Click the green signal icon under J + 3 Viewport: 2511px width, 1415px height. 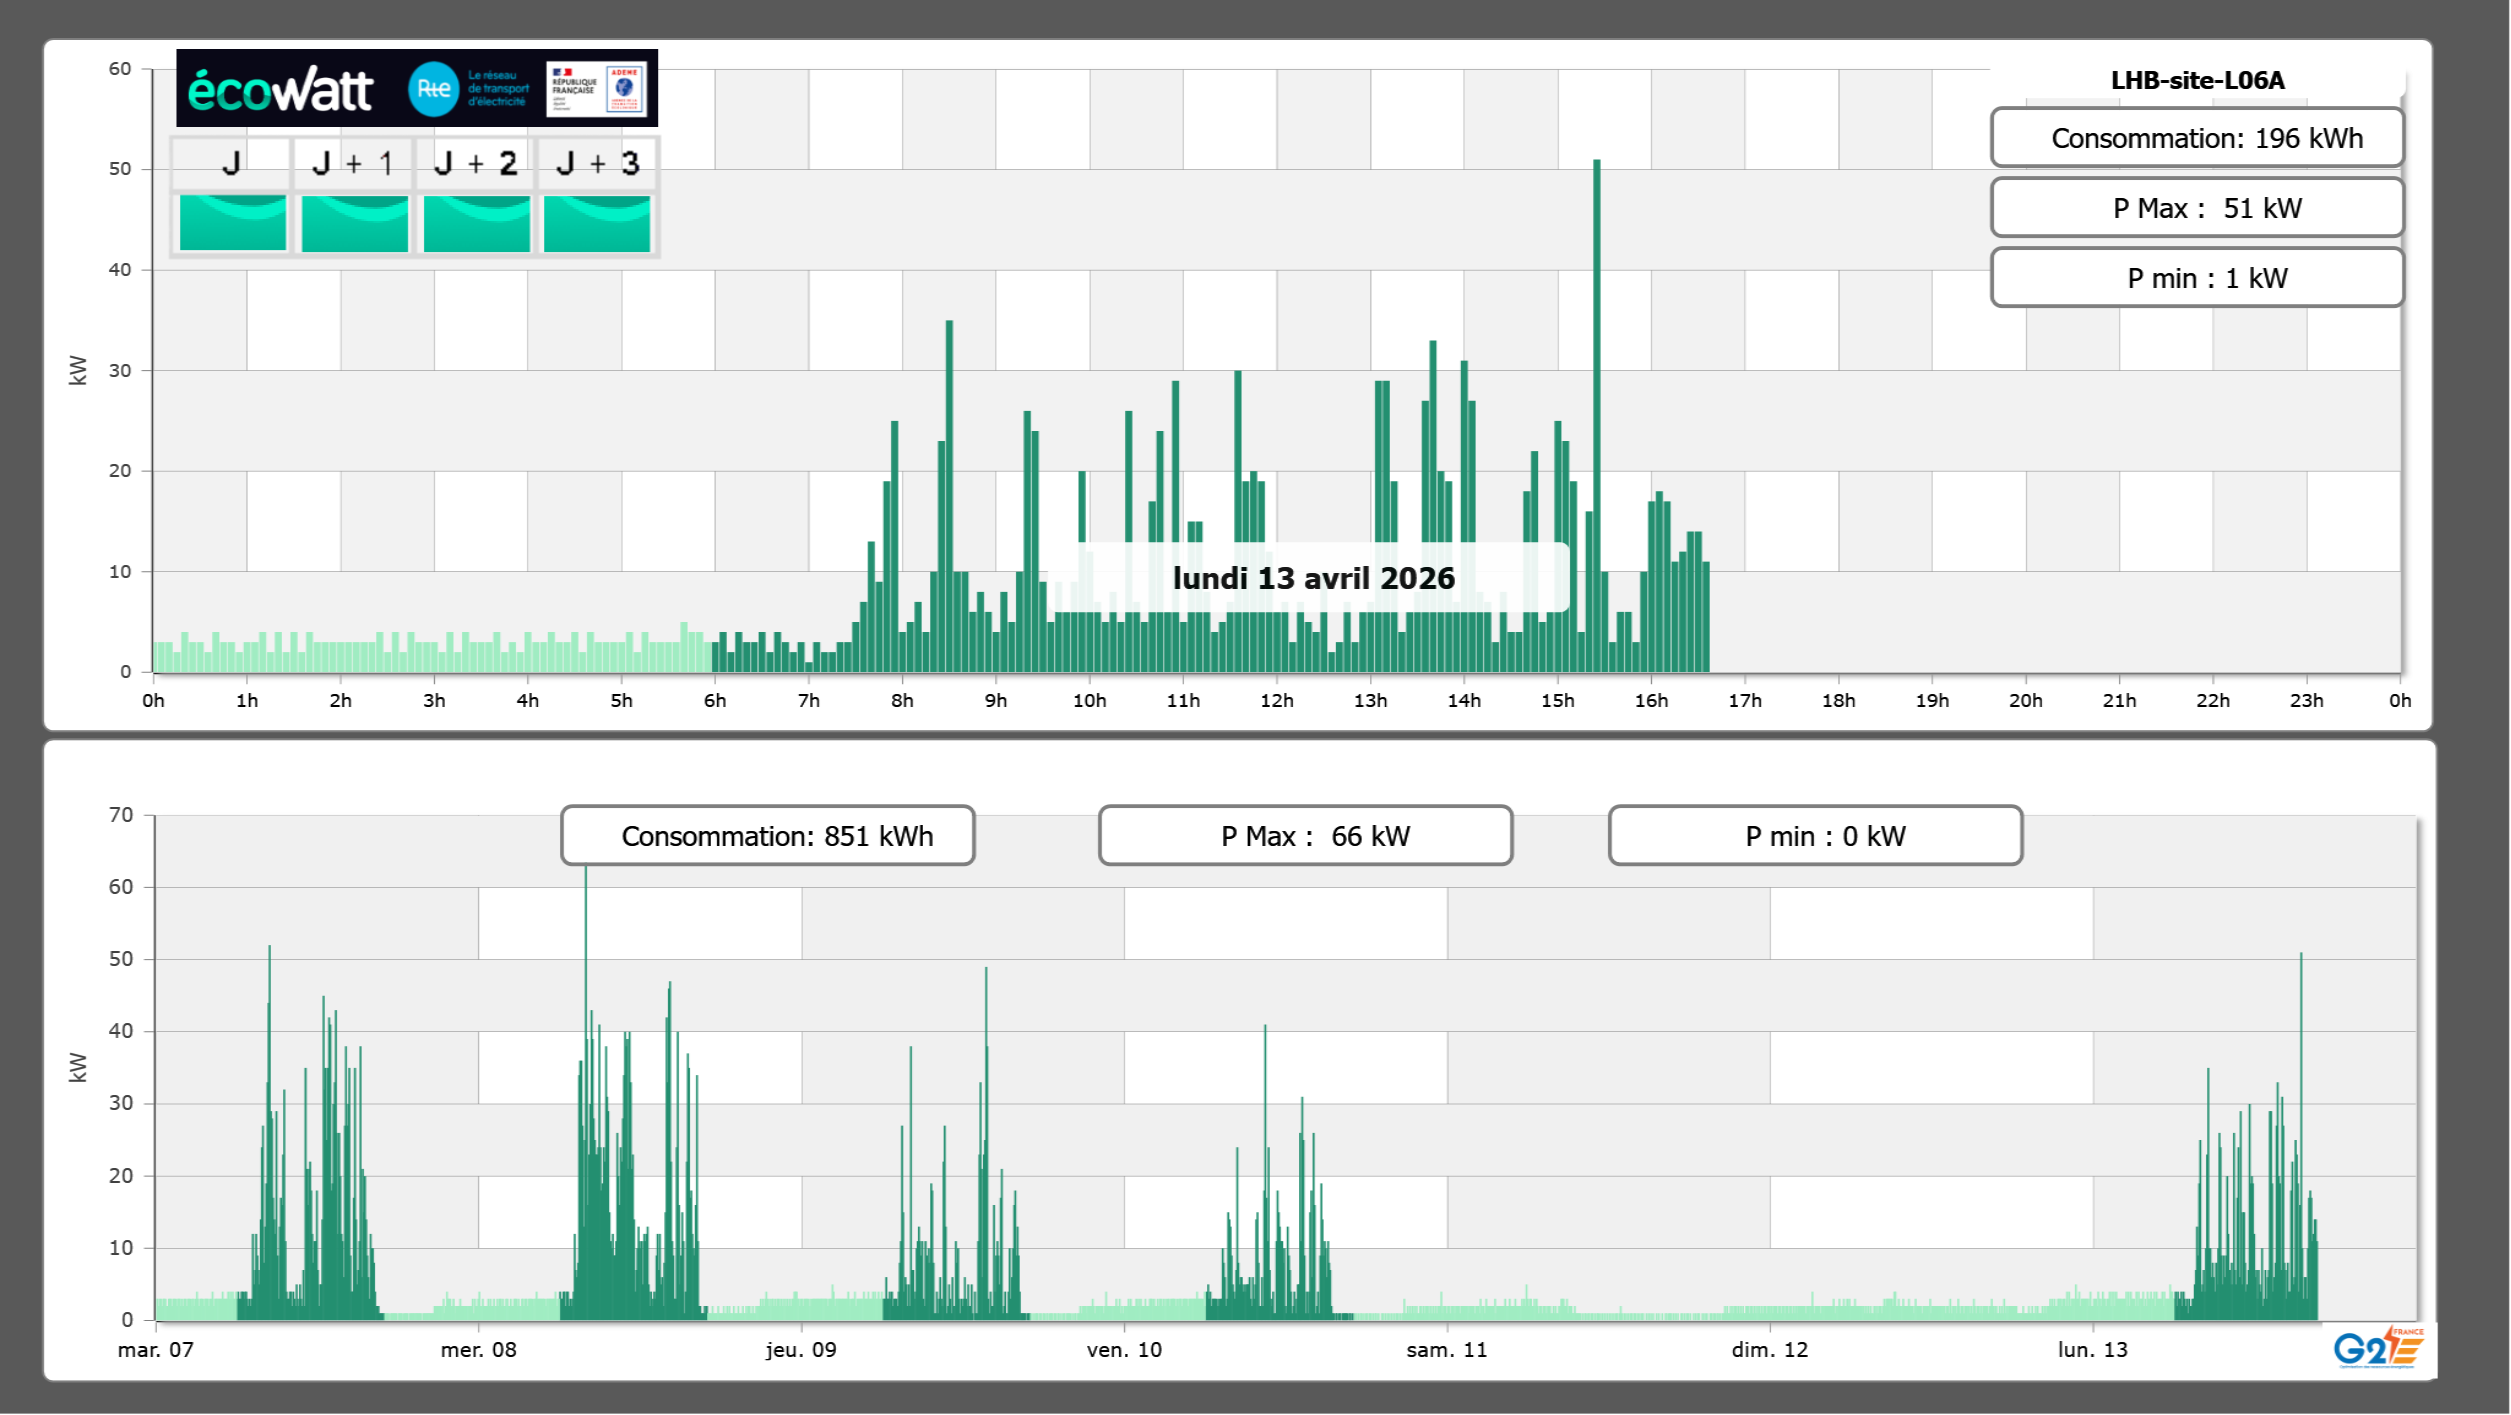tap(597, 223)
